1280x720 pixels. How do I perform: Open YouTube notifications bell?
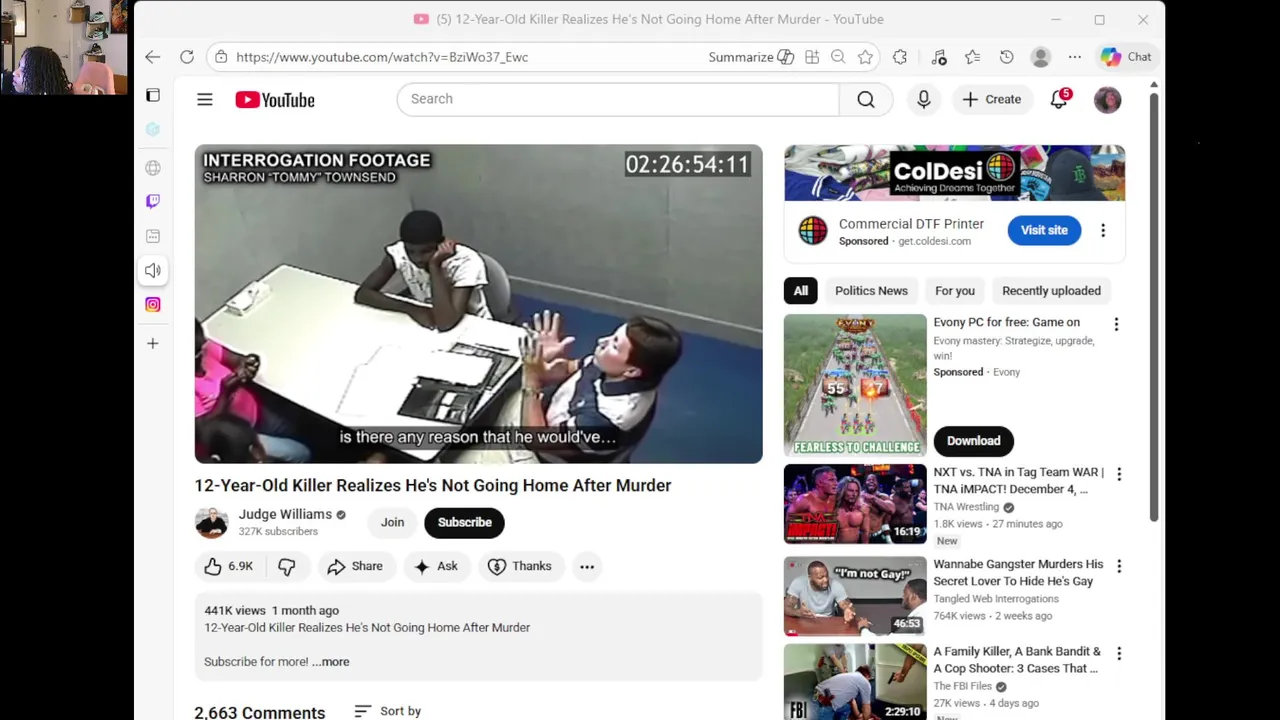1059,99
